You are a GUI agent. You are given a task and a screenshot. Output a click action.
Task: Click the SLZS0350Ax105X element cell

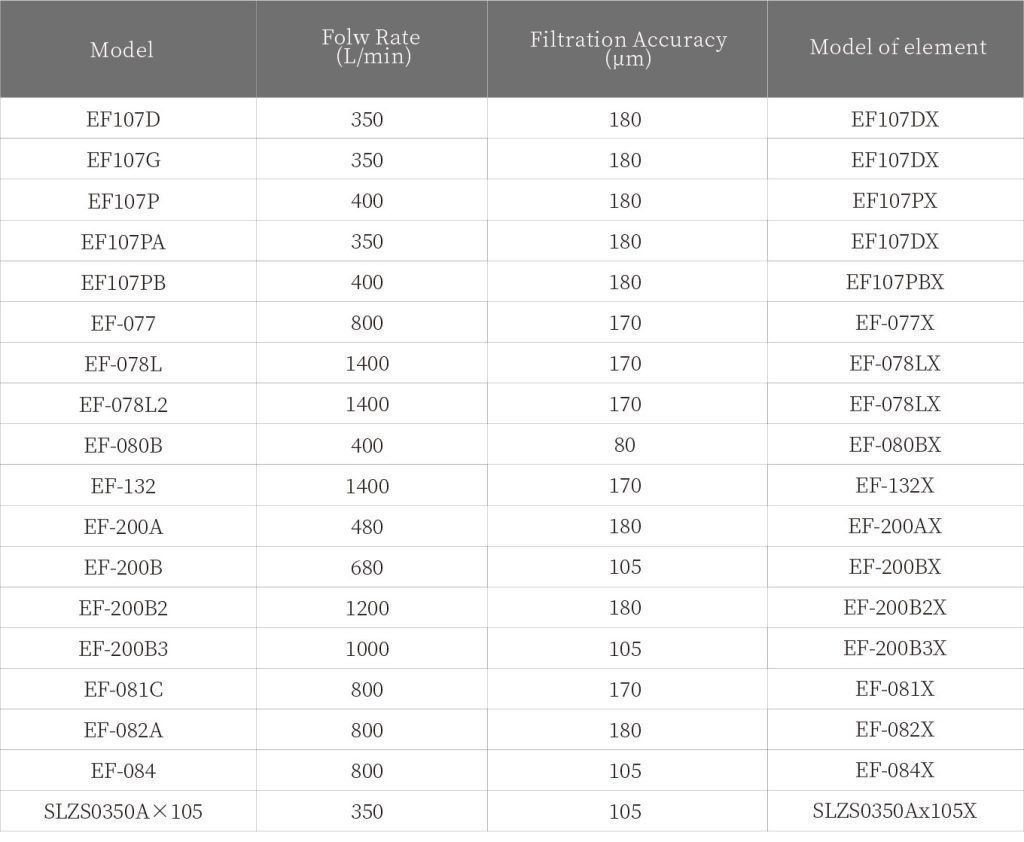pyautogui.click(x=895, y=812)
